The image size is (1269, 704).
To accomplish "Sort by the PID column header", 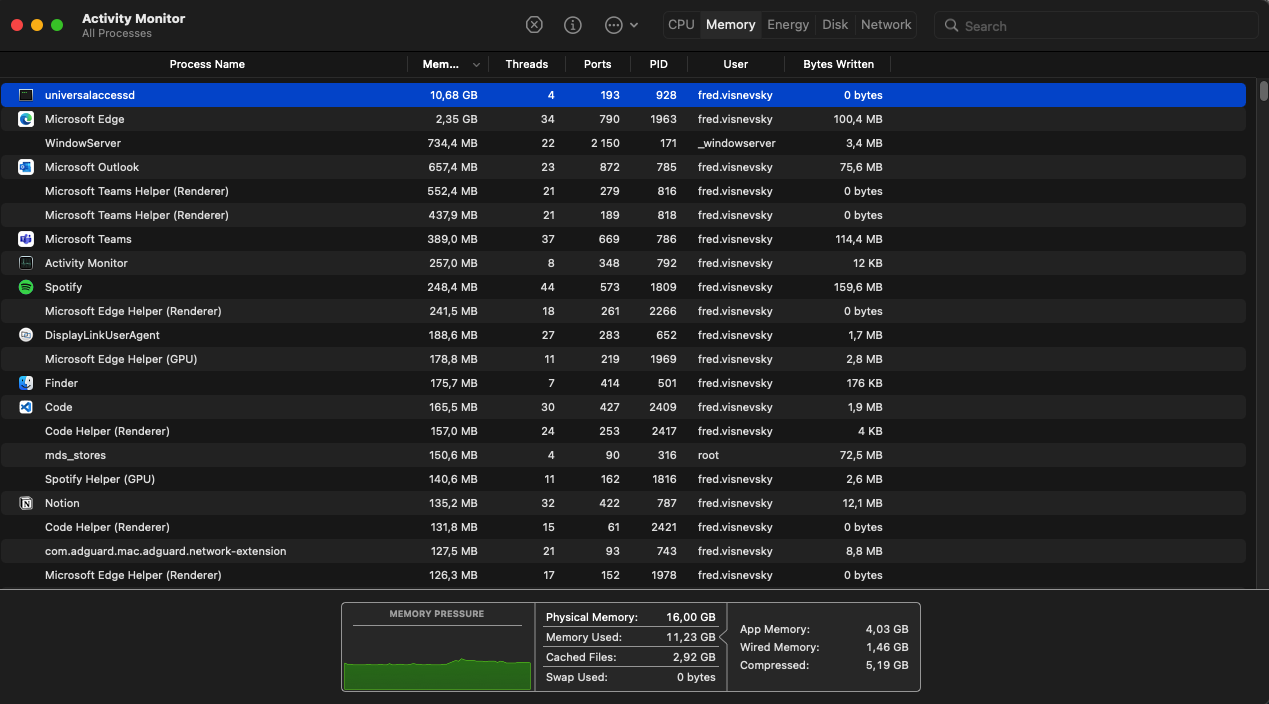I will [x=658, y=64].
